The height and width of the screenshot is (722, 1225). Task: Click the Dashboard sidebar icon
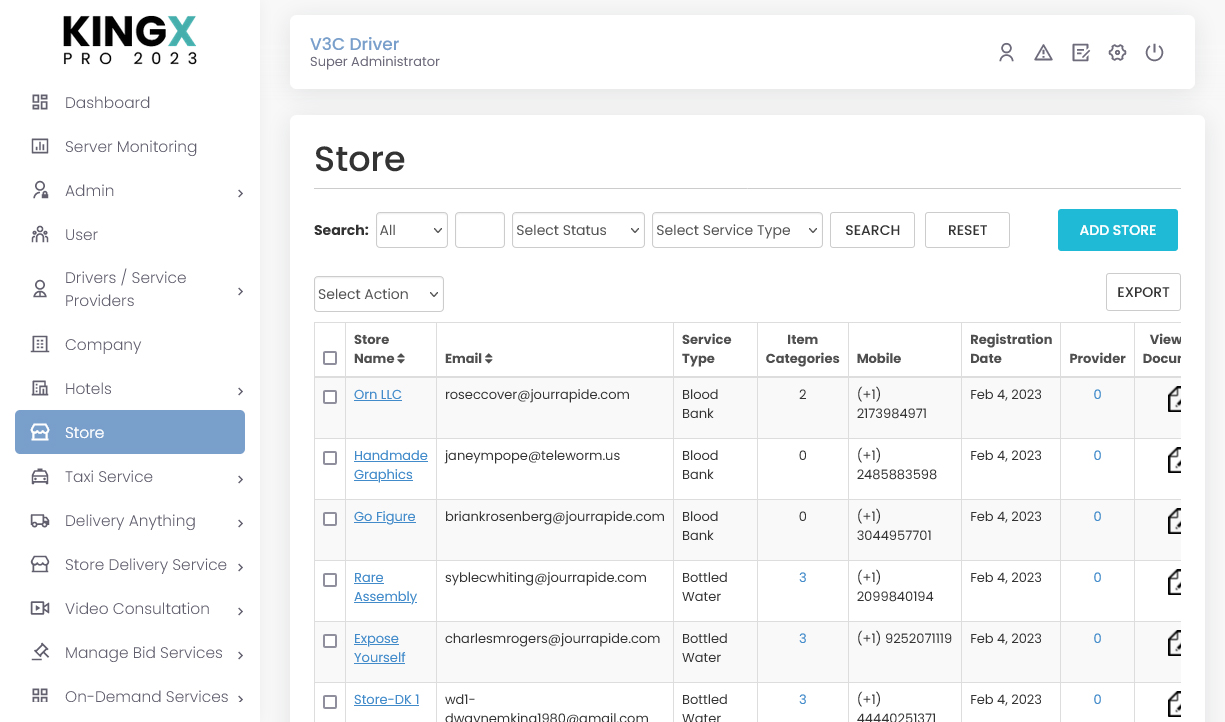(40, 102)
